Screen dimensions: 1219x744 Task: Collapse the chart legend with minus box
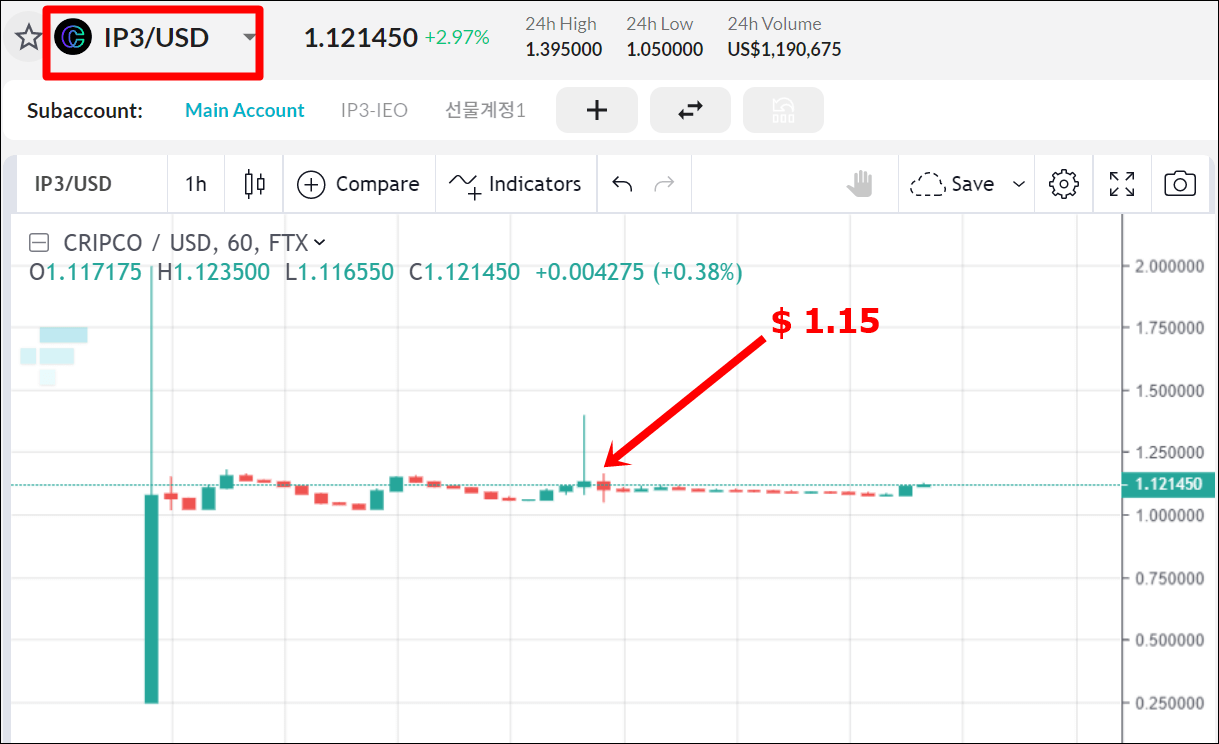pos(39,242)
